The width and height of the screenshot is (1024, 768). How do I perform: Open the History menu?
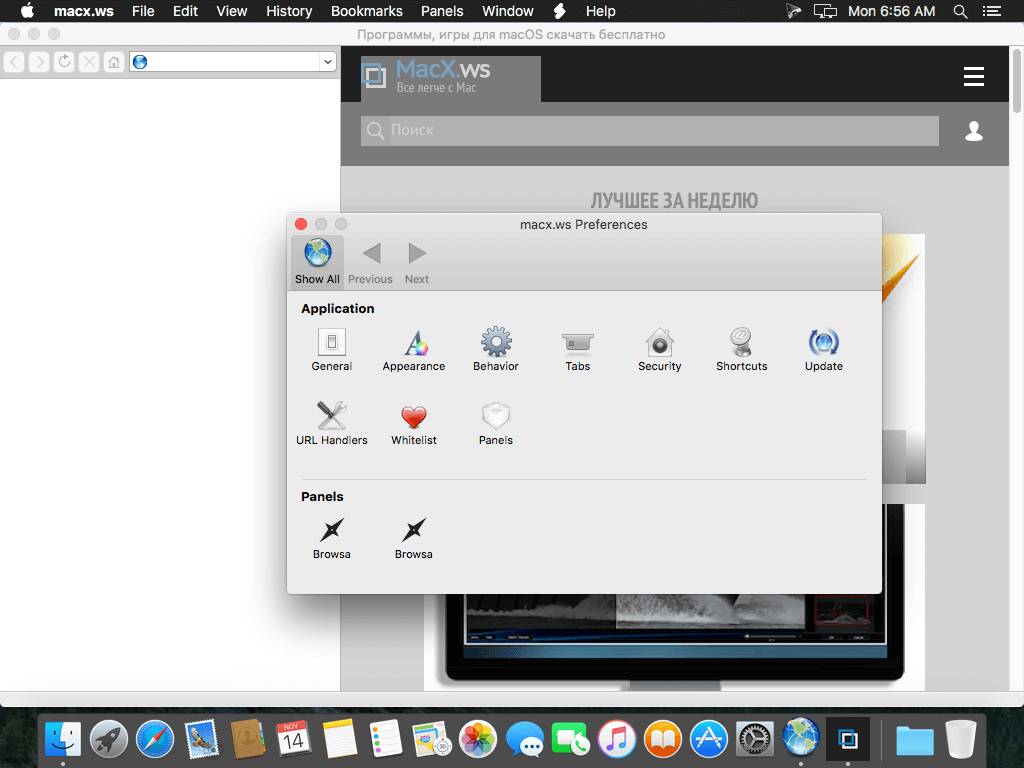pos(289,11)
